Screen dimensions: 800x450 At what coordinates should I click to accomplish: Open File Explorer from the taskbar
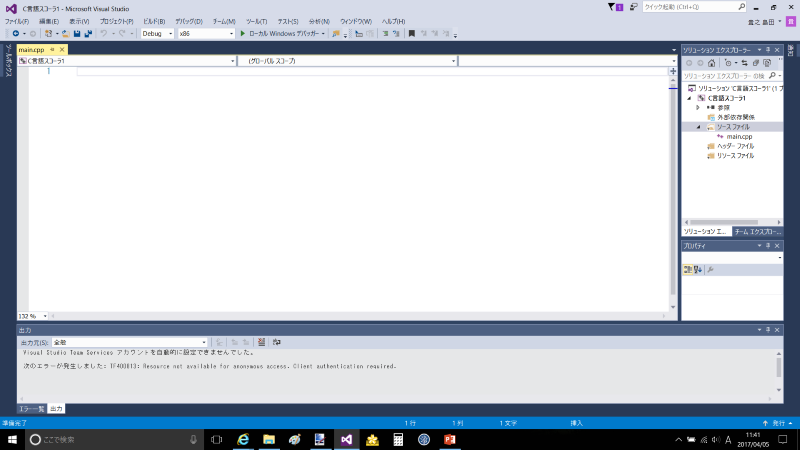[269, 439]
